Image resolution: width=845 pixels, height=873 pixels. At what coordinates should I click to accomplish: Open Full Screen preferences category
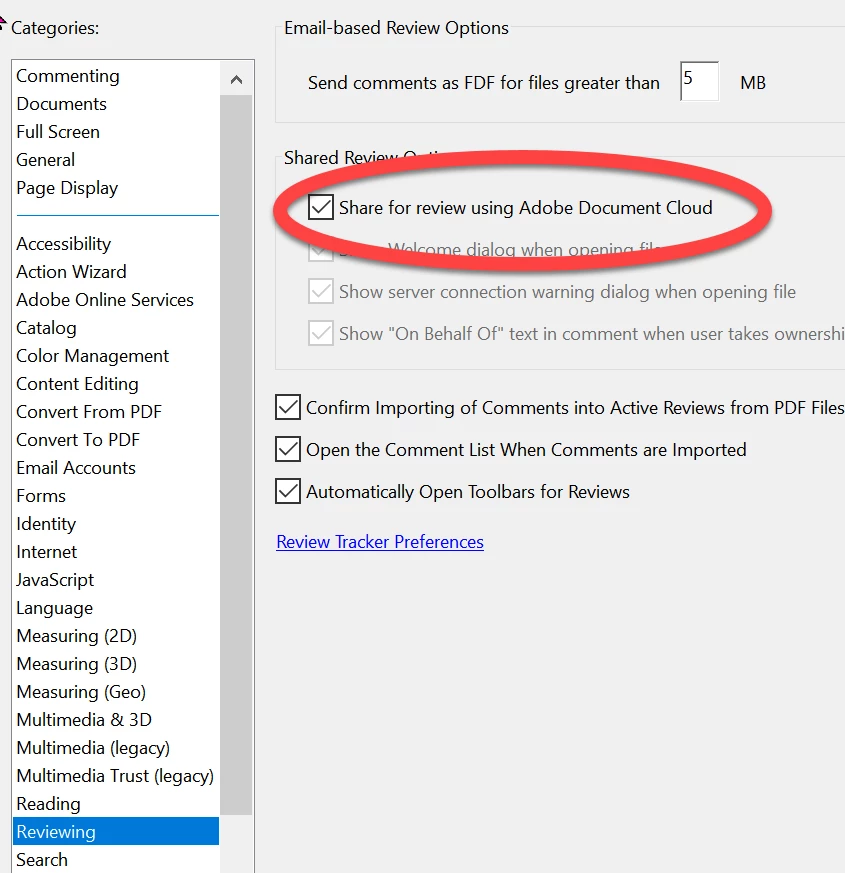click(58, 131)
